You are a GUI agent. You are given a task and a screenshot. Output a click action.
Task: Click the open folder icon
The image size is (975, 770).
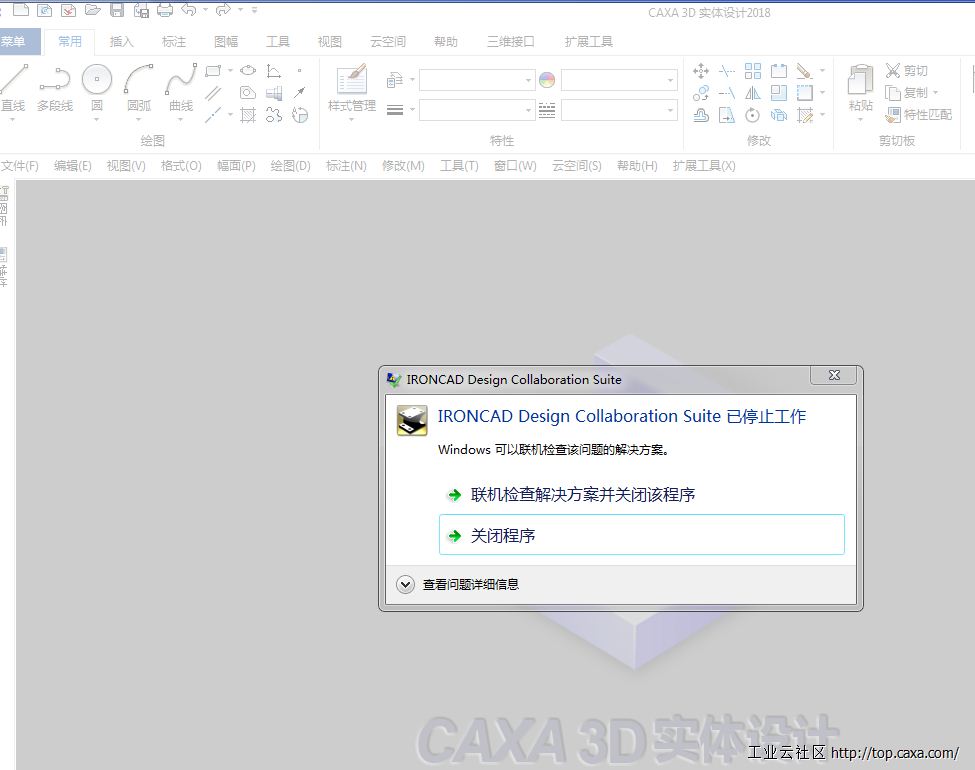coord(93,9)
